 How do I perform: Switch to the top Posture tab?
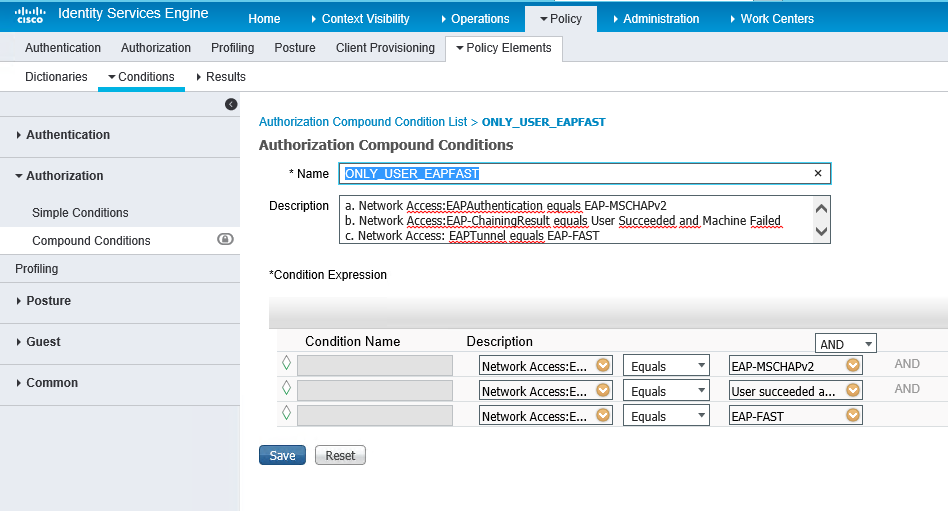pos(294,48)
